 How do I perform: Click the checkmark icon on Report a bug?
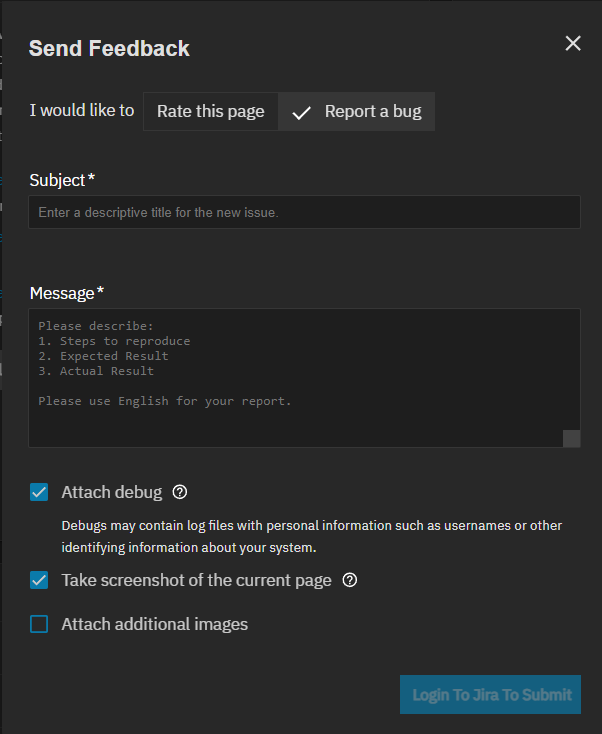point(301,112)
